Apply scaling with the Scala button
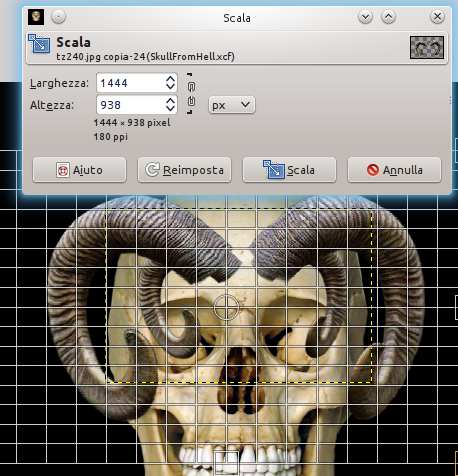Viewport: 458px width, 476px height. click(x=289, y=170)
